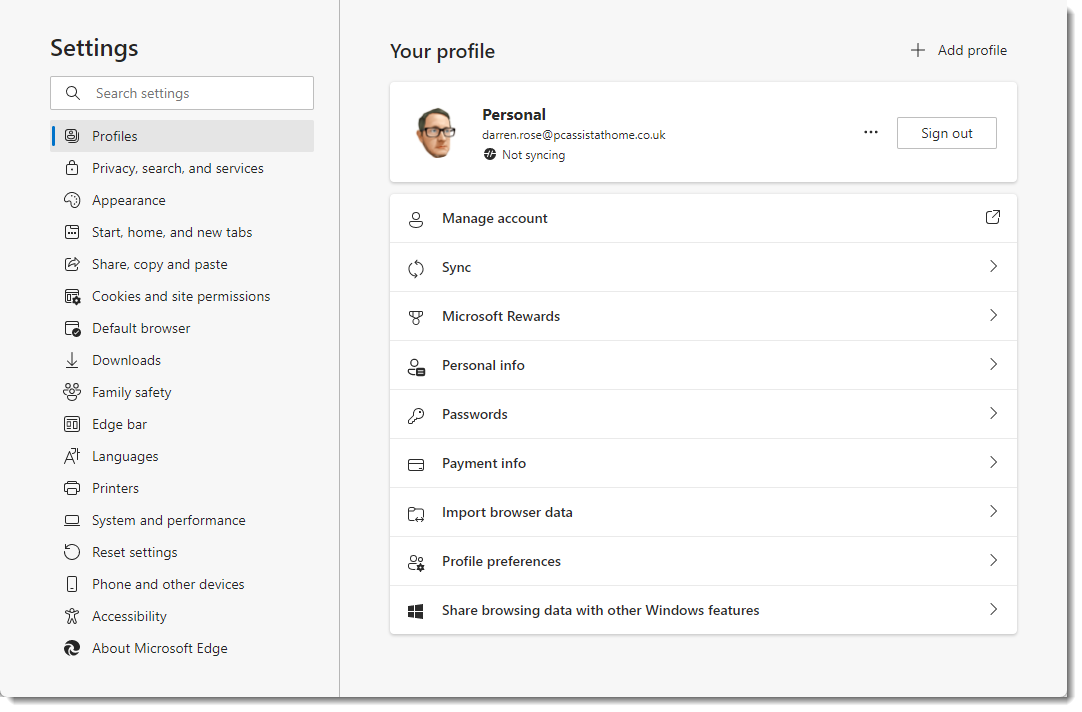Click the Payment info card icon
Viewport: 1082px width, 712px height.
point(416,465)
